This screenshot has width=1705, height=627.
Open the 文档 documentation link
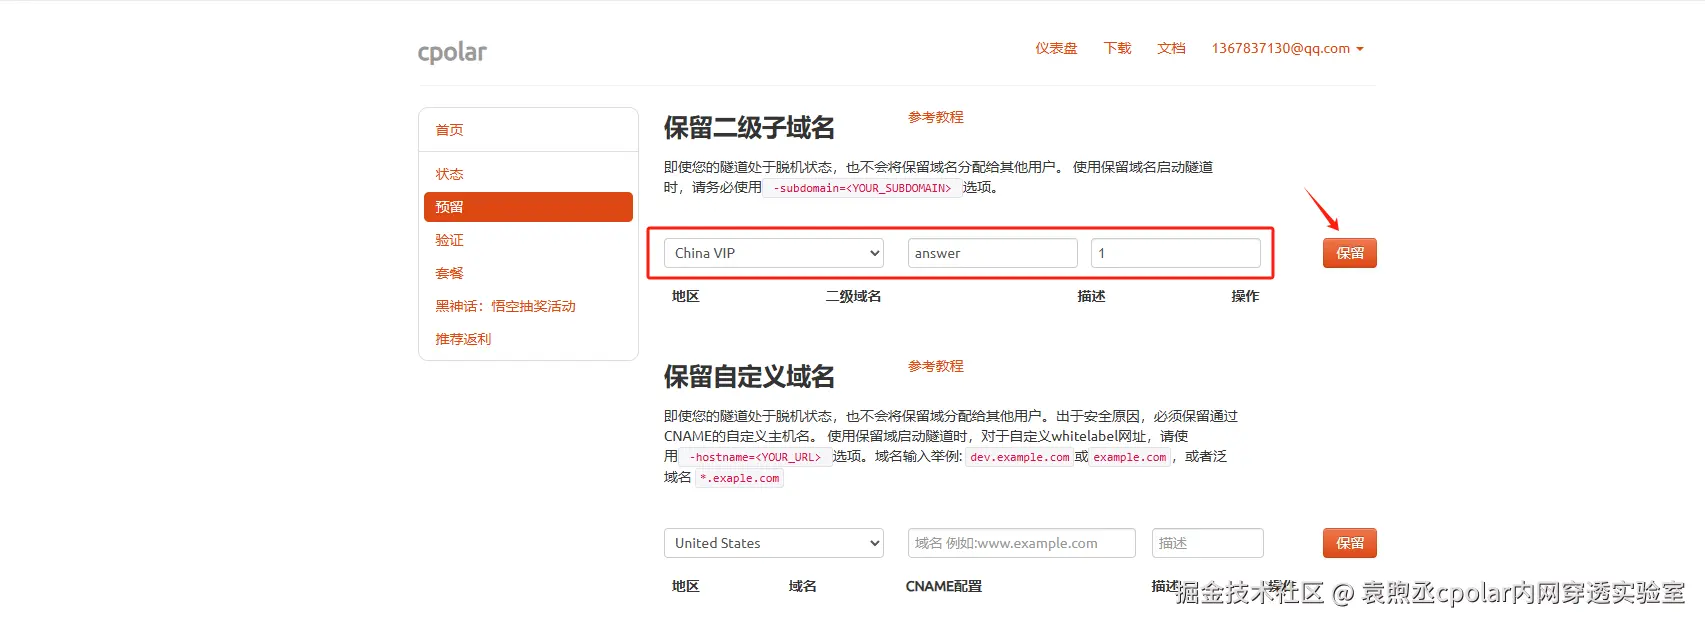pos(1171,48)
